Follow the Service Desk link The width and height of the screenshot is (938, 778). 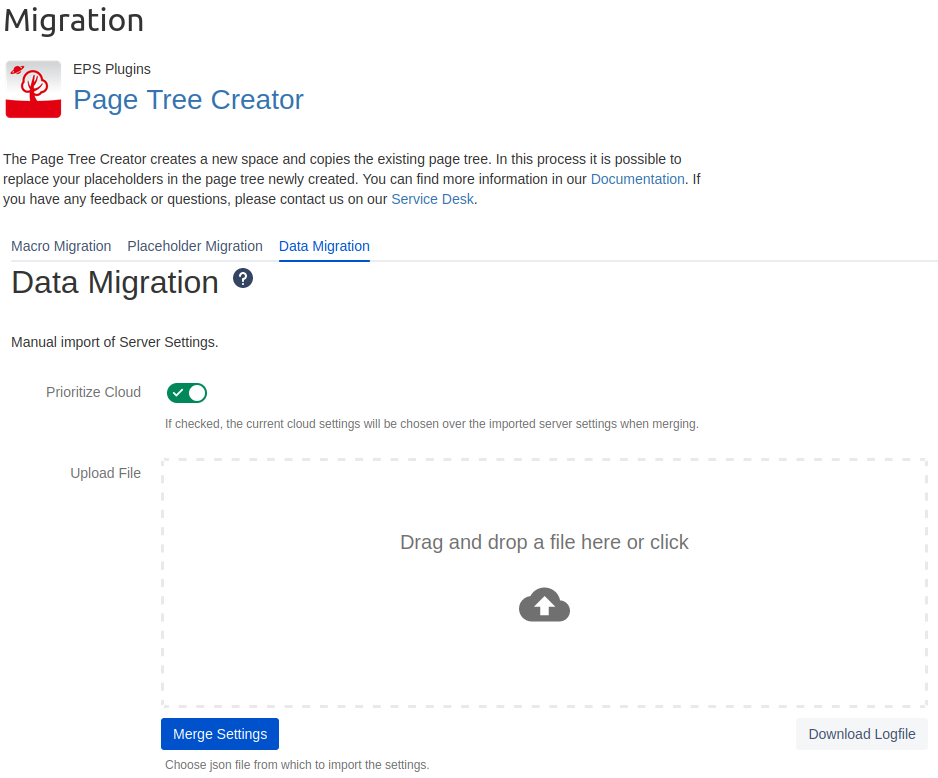[433, 199]
